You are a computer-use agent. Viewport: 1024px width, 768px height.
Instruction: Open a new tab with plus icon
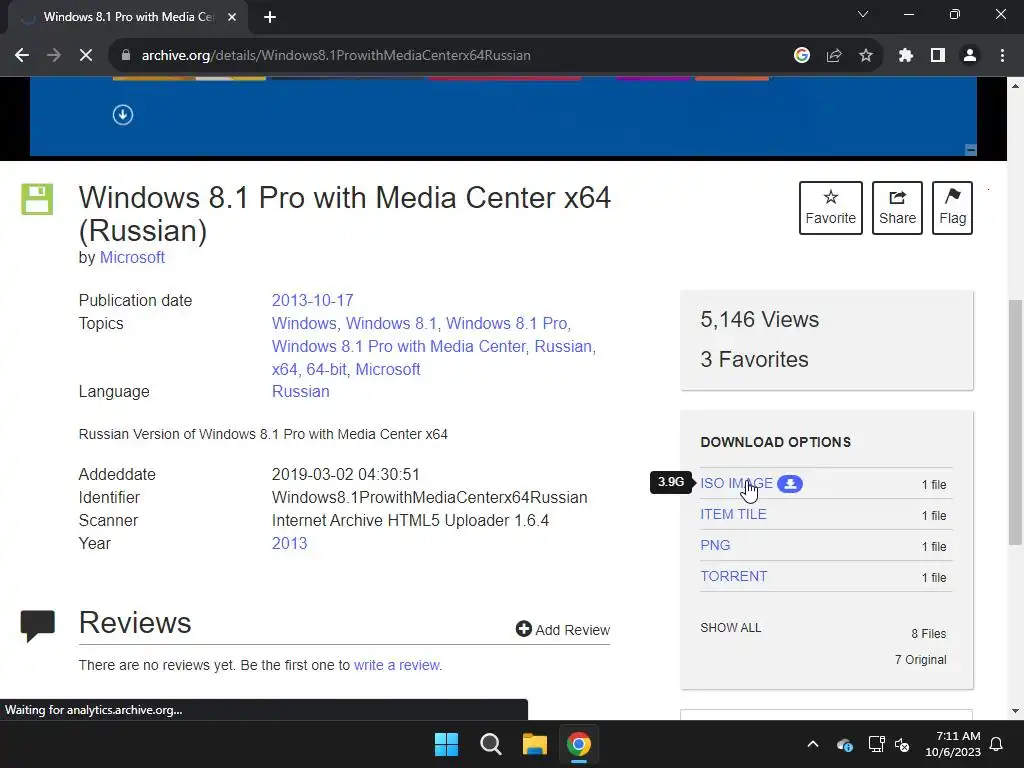pyautogui.click(x=270, y=17)
